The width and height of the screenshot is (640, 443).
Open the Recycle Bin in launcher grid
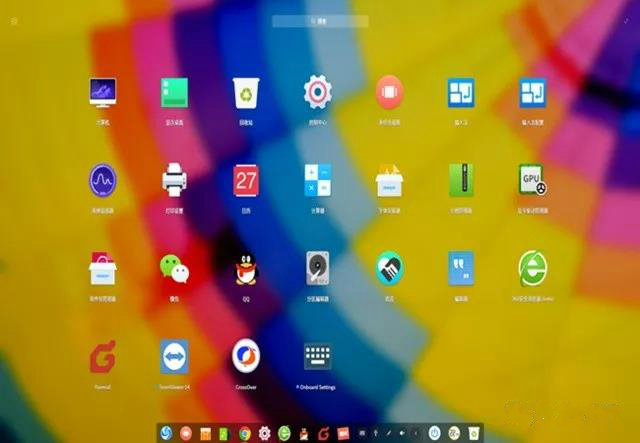pos(246,93)
